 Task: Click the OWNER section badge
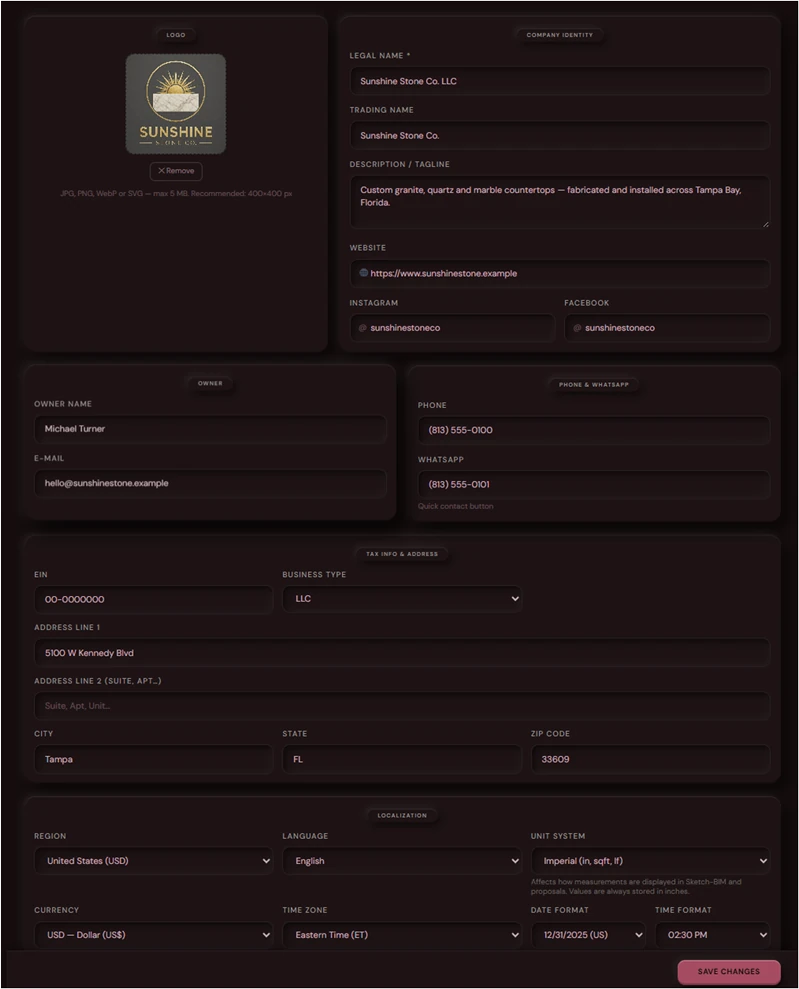point(210,383)
